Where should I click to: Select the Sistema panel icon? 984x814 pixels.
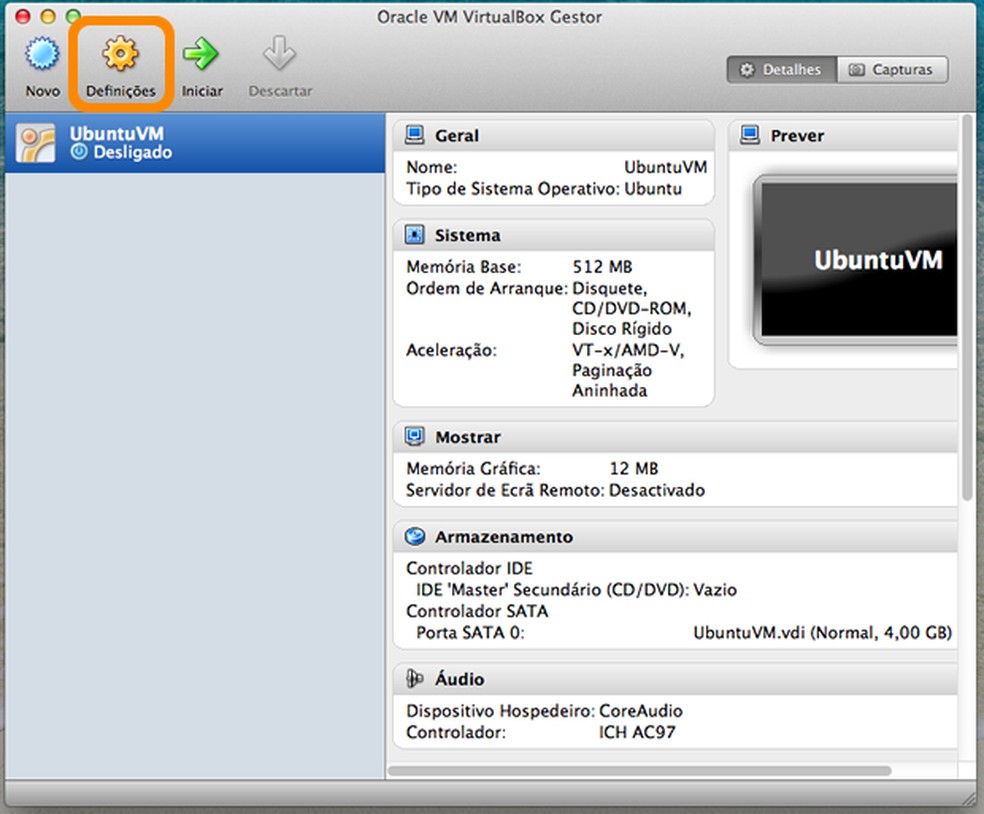pos(415,234)
